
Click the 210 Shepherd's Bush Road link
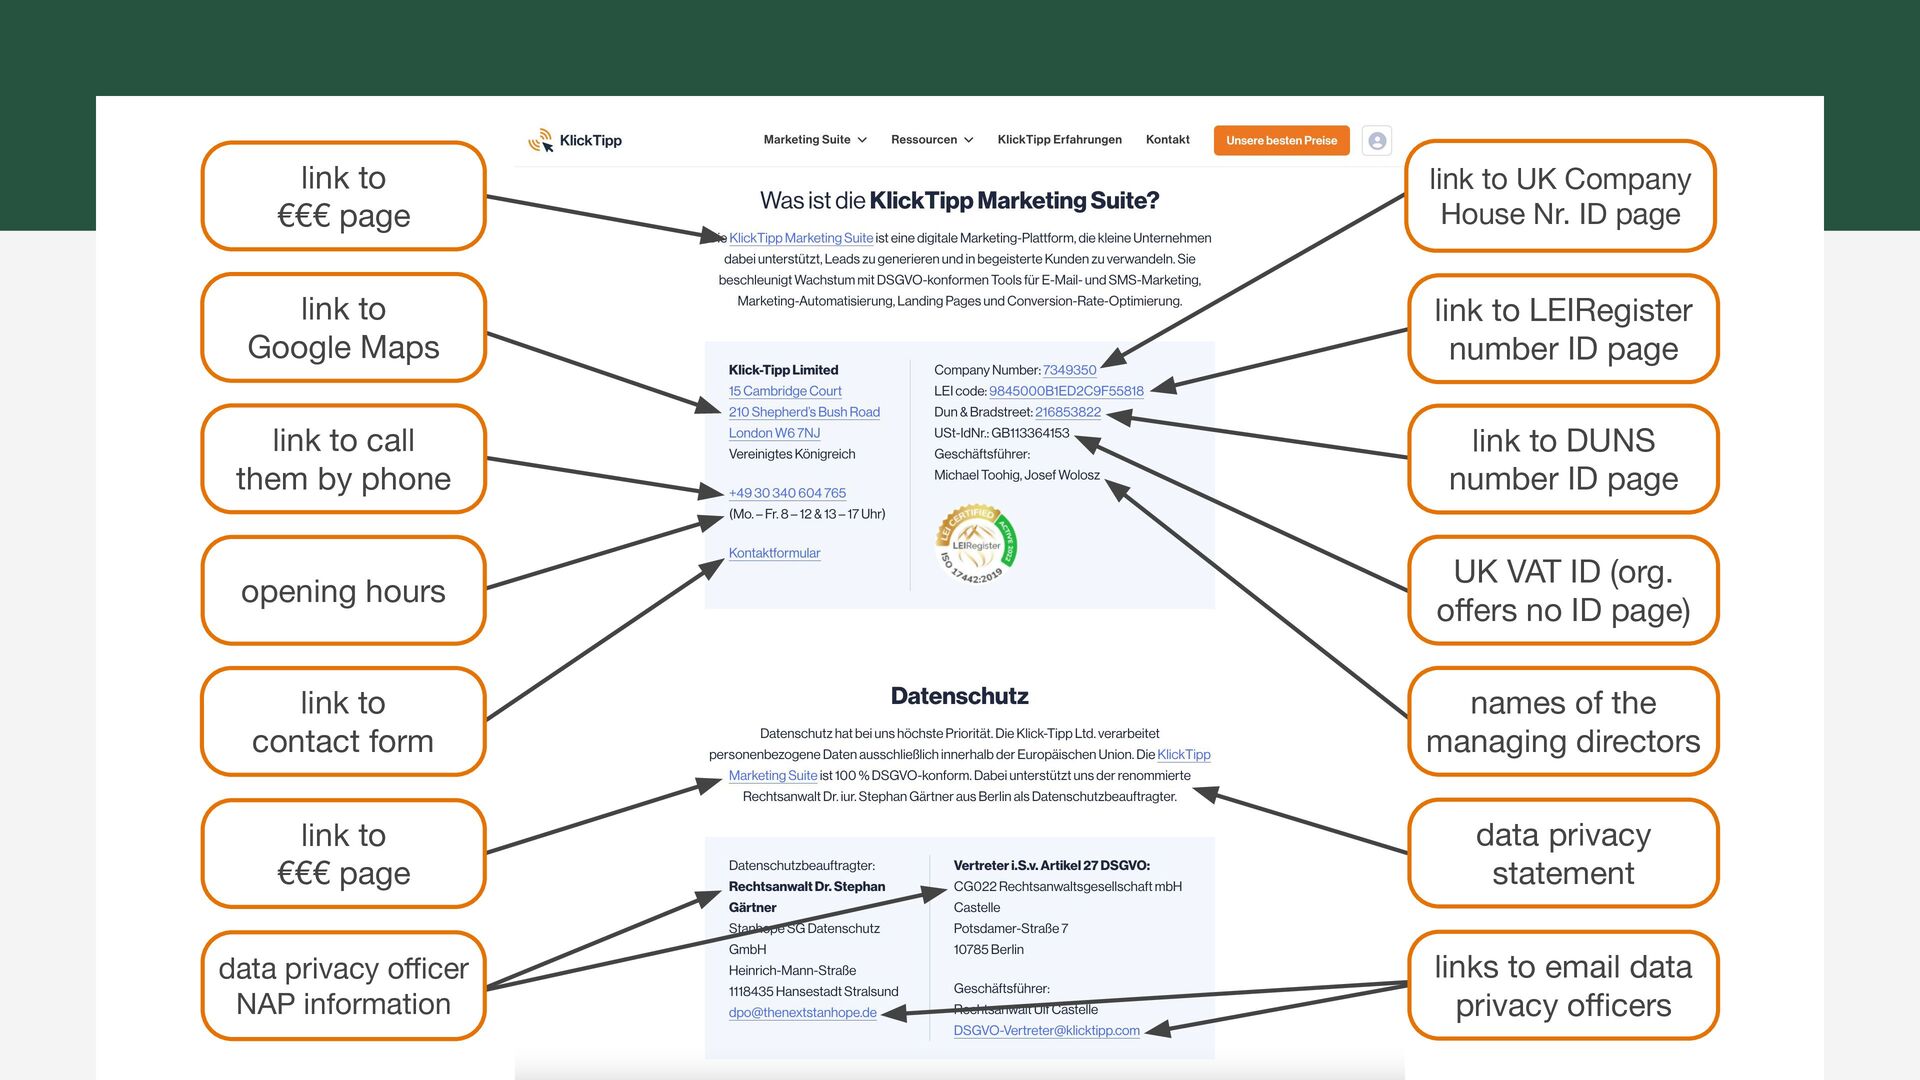click(804, 412)
